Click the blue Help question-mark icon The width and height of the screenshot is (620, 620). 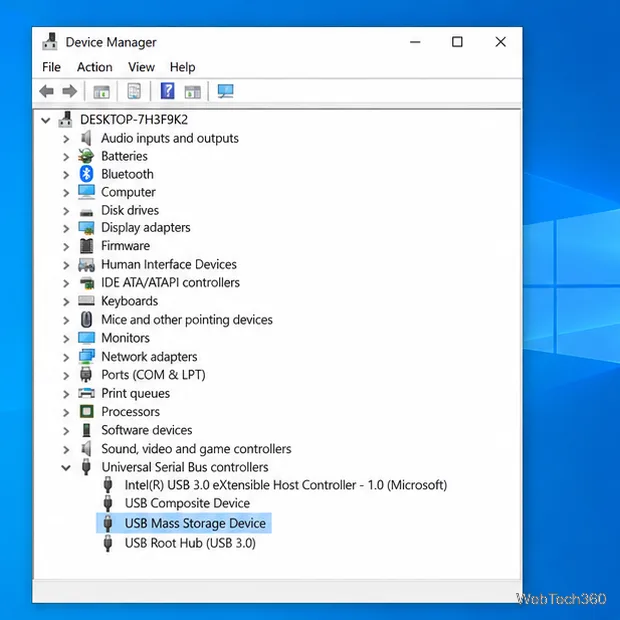167,91
